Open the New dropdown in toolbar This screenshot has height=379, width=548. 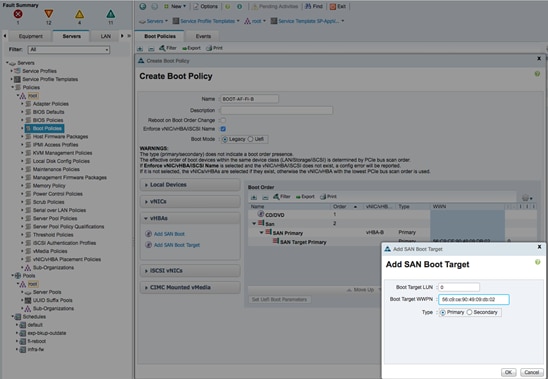[x=175, y=6]
